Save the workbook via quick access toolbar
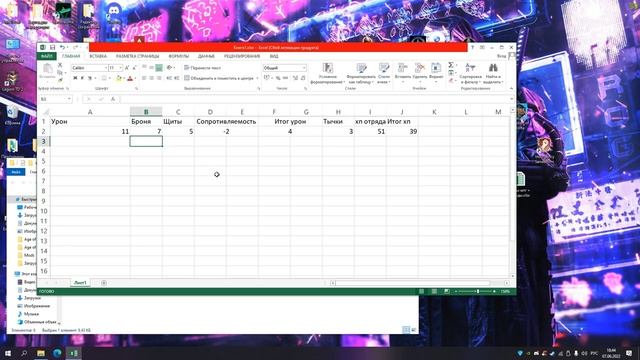 pyautogui.click(x=52, y=47)
